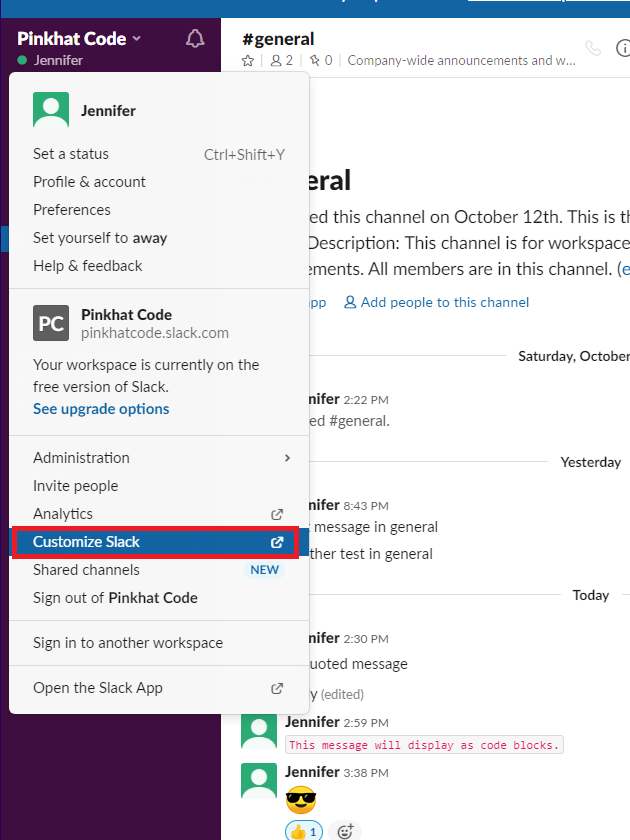This screenshot has width=630, height=840.
Task: Click the Pinkhat Code PC workspace icon
Action: coord(51,323)
